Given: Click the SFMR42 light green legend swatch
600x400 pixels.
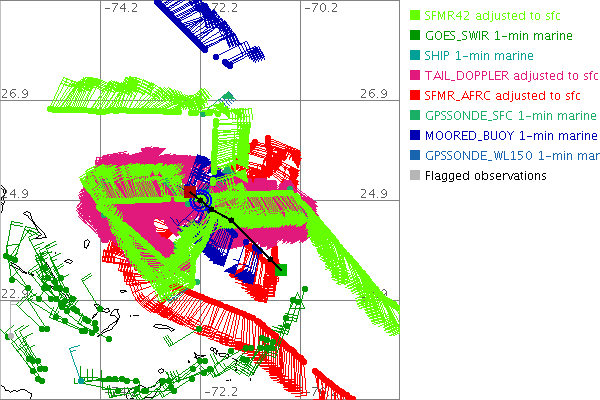Looking at the screenshot, I should [x=415, y=16].
